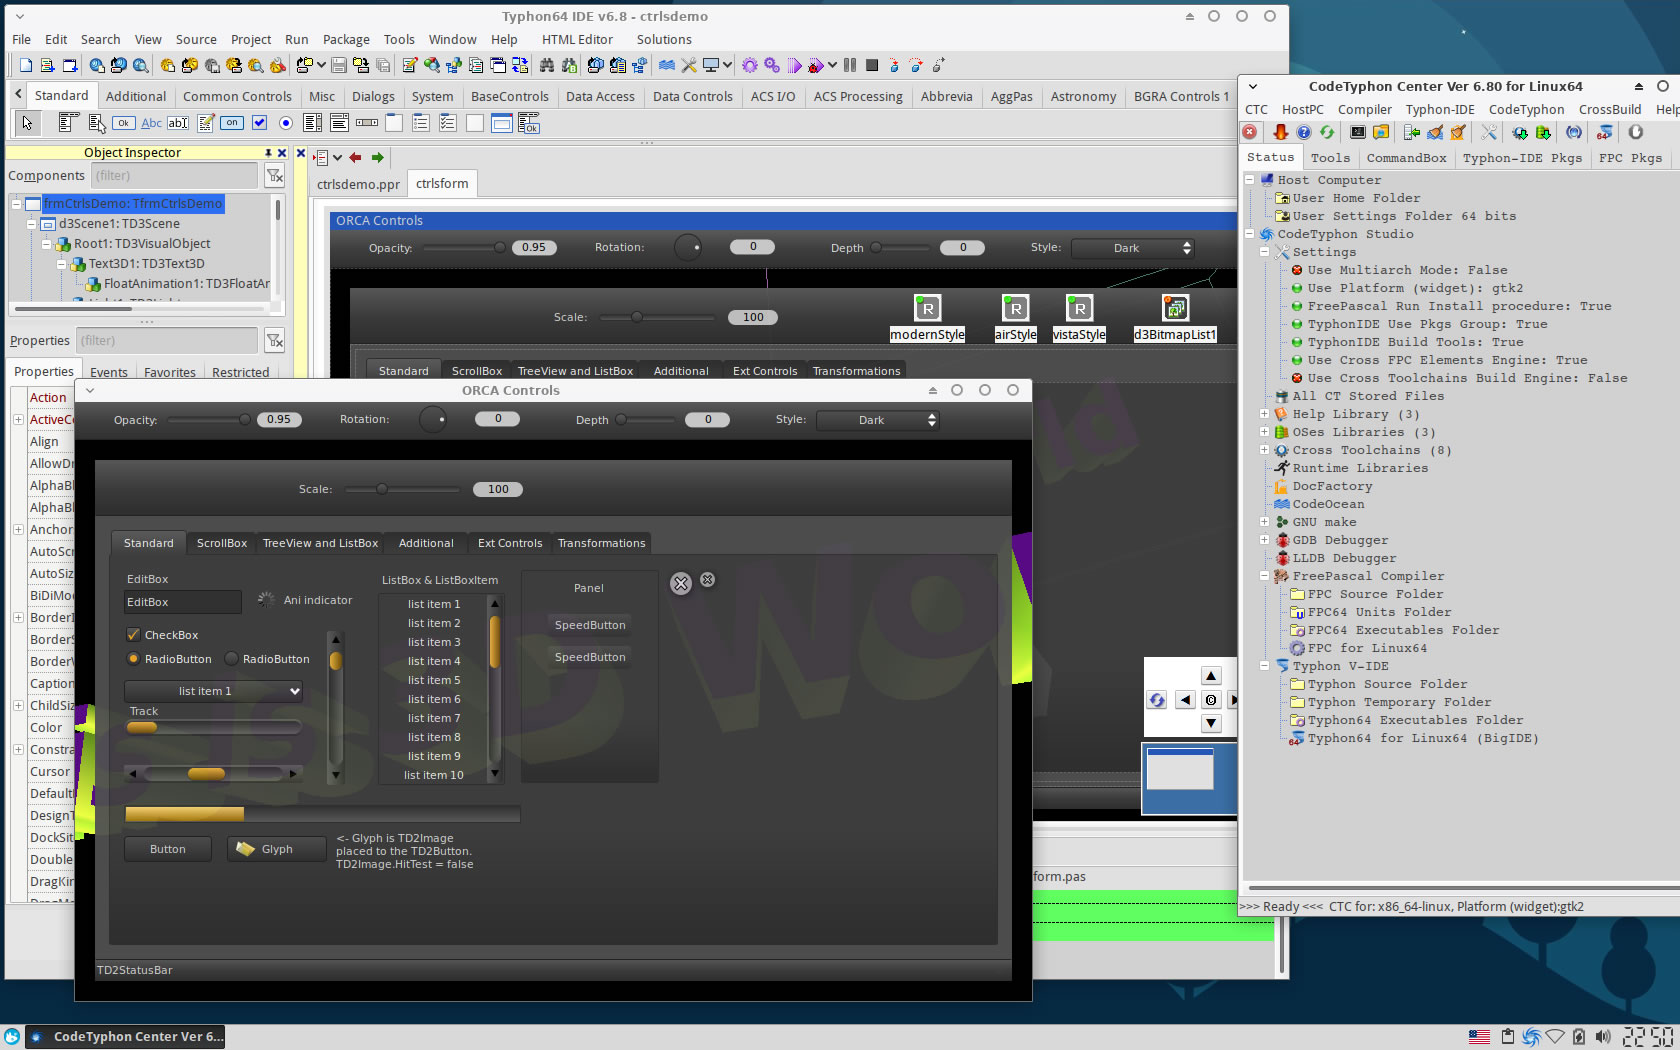Click the Glyph button in ORCA Controls

[277, 849]
